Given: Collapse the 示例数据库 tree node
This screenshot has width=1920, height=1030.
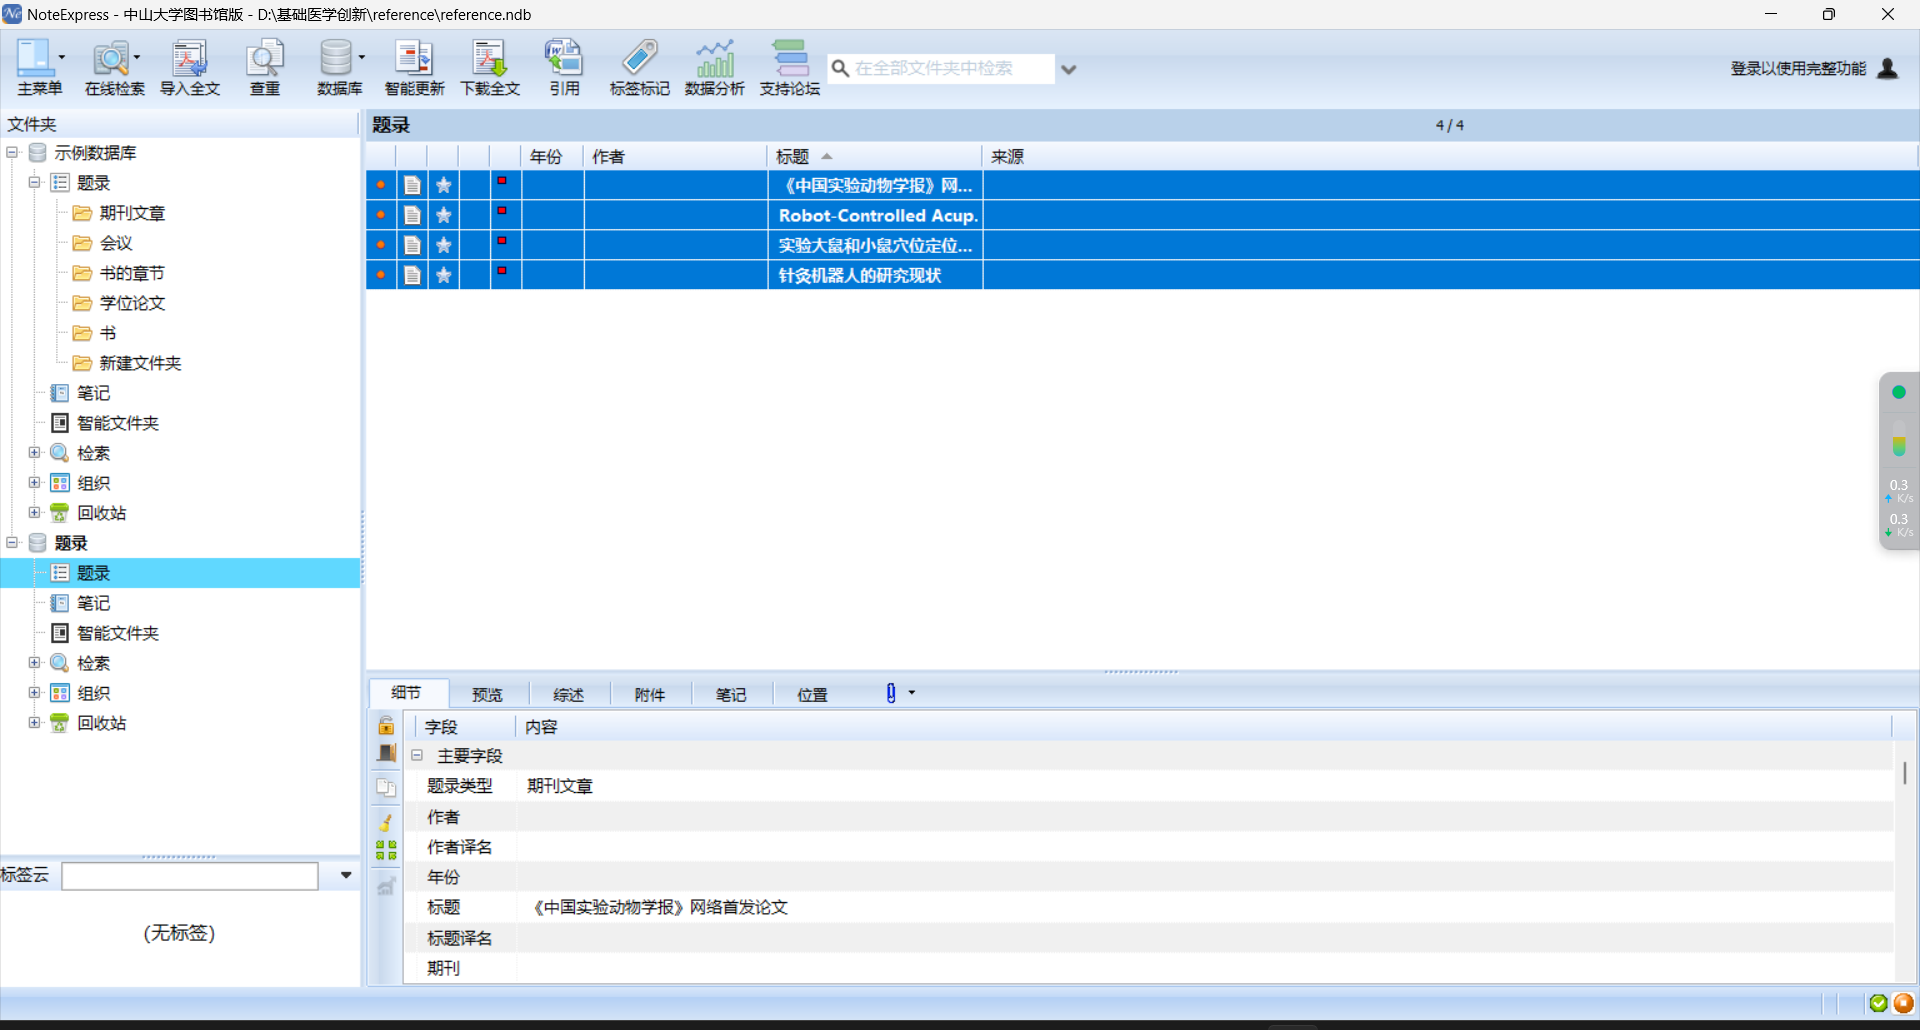Looking at the screenshot, I should pyautogui.click(x=12, y=152).
